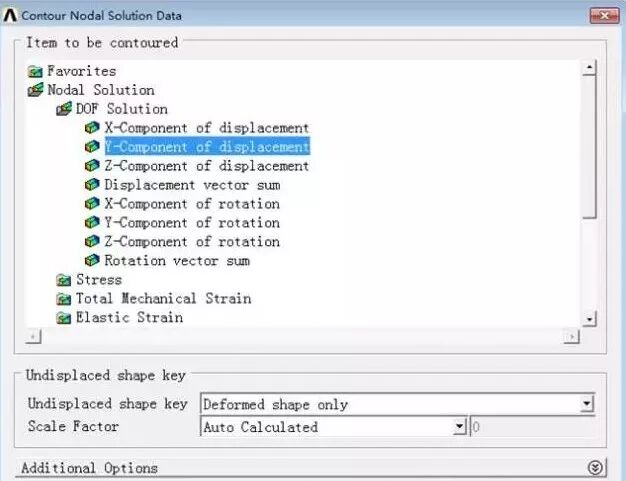Select Z-Component of displacement
The image size is (626, 481).
(x=207, y=166)
